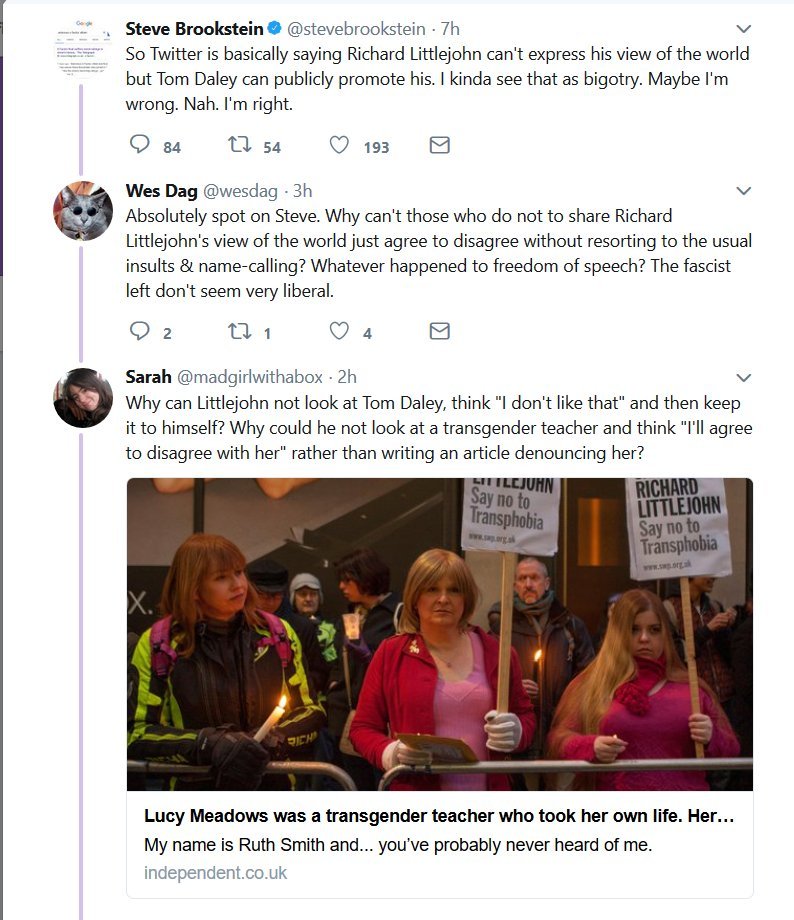Open @madgirlwithabox profile handle
This screenshot has width=794, height=920.
[x=250, y=377]
